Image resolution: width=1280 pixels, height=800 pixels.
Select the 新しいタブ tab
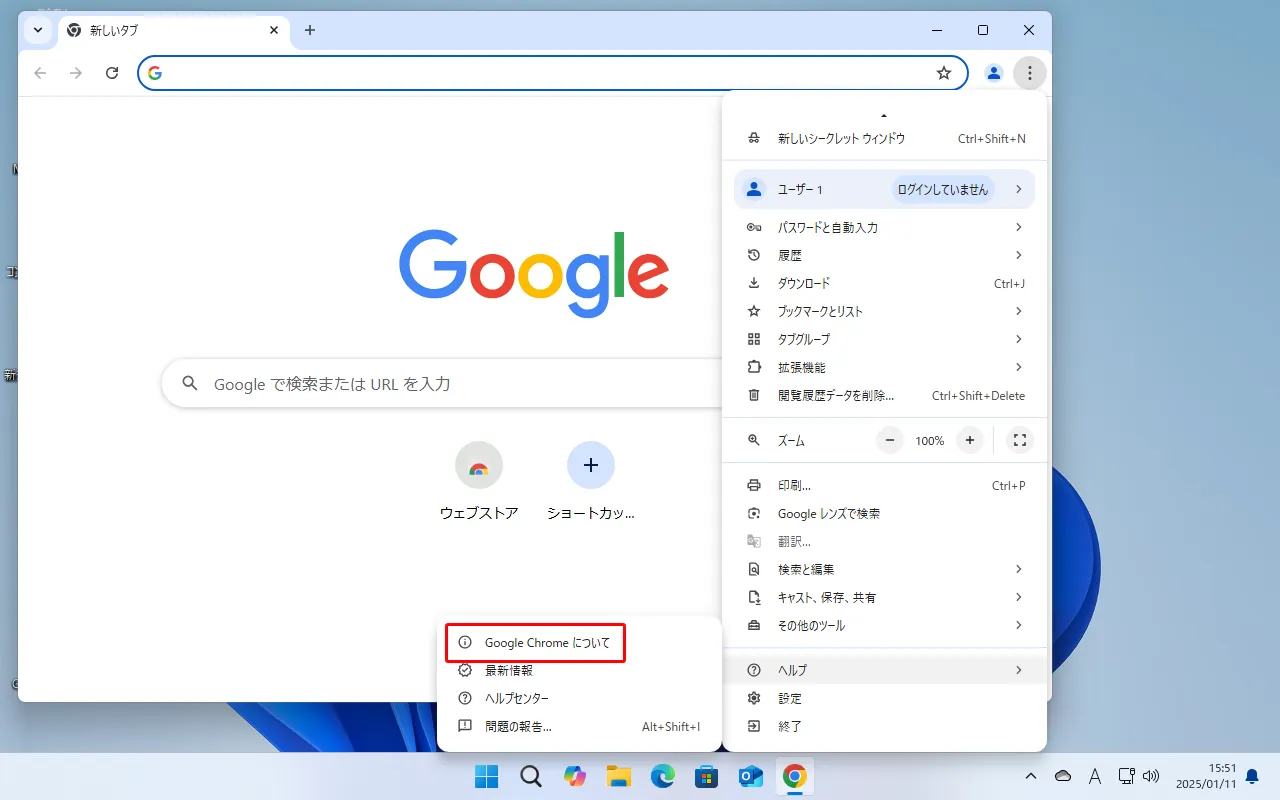coord(174,30)
